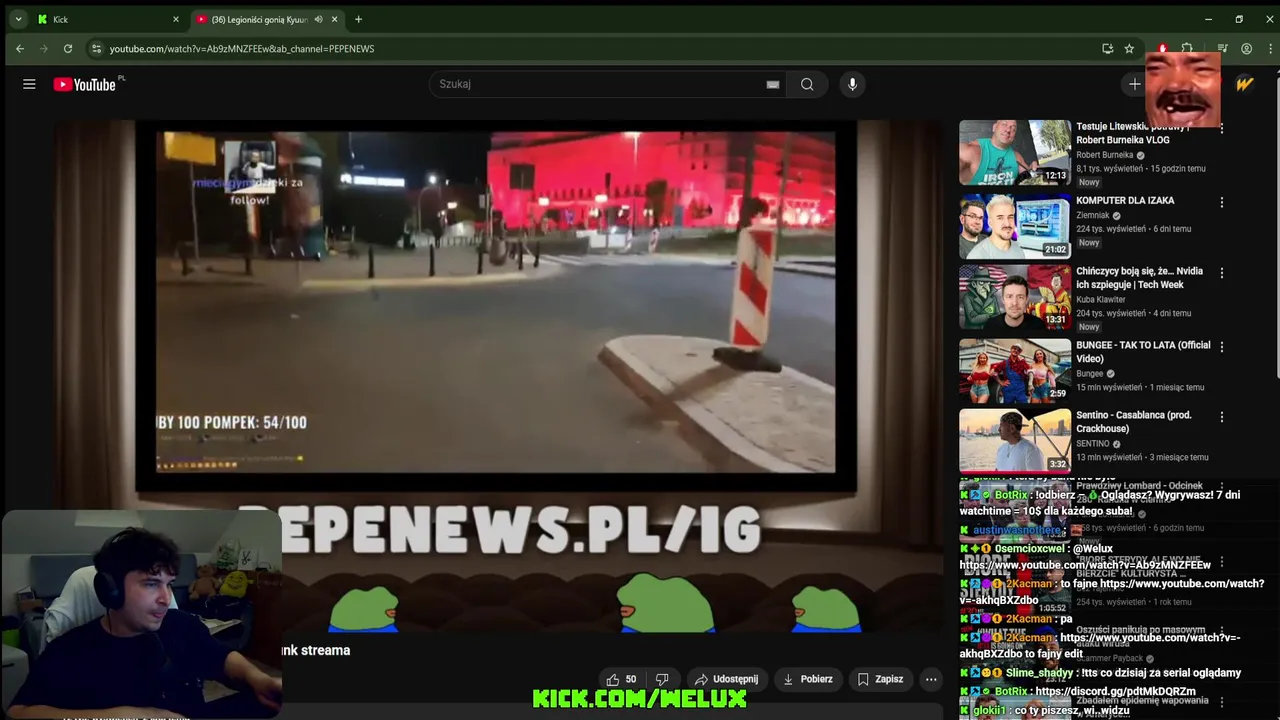Close the Kick tab
This screenshot has height=720, width=1280.
(176, 19)
